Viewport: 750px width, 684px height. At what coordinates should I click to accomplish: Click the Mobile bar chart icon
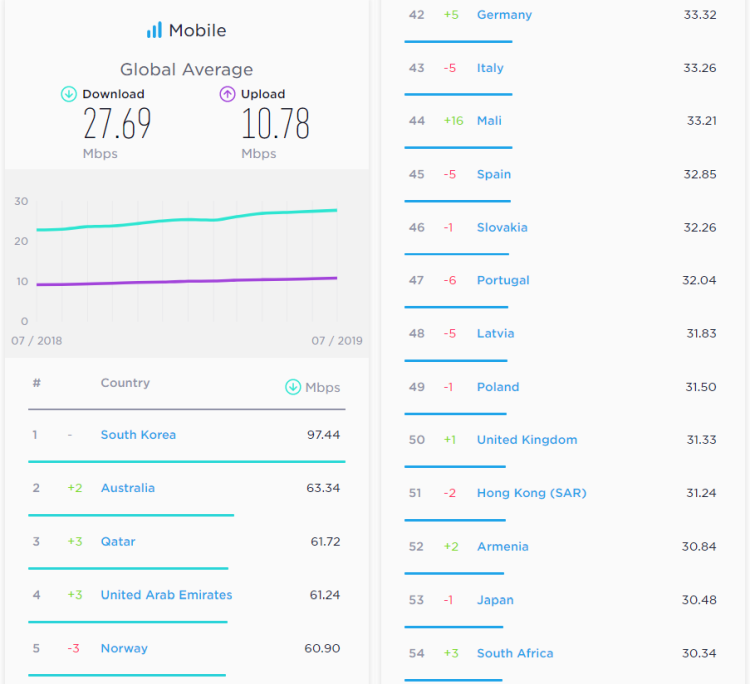154,30
